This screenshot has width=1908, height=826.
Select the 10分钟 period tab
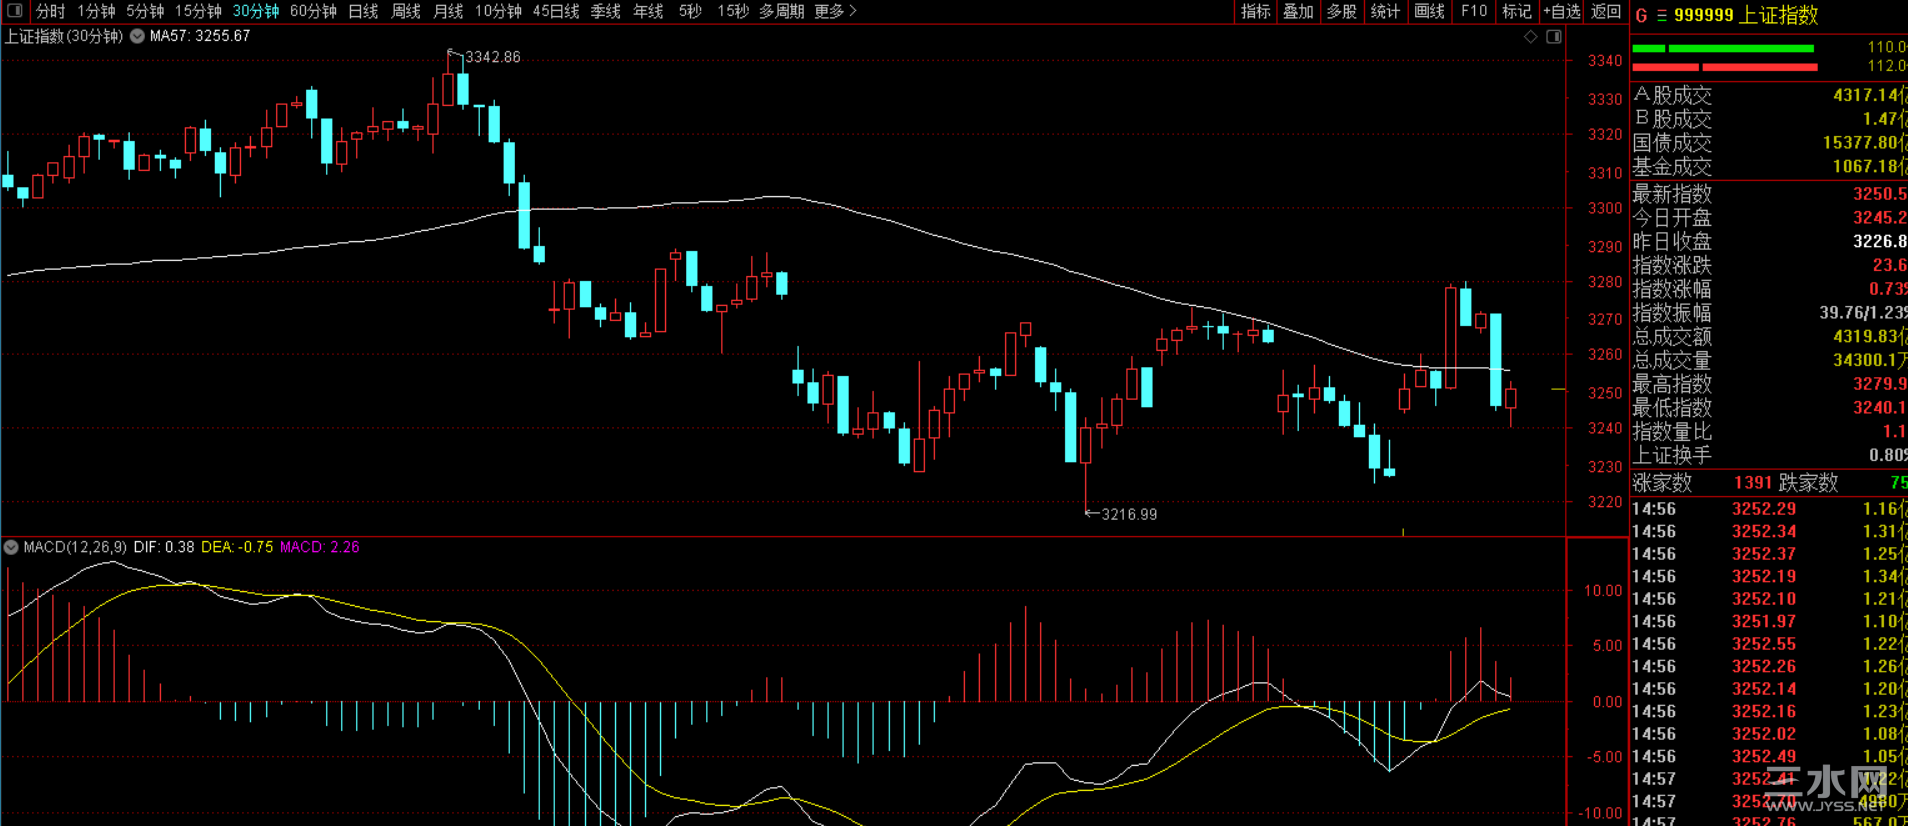[498, 11]
